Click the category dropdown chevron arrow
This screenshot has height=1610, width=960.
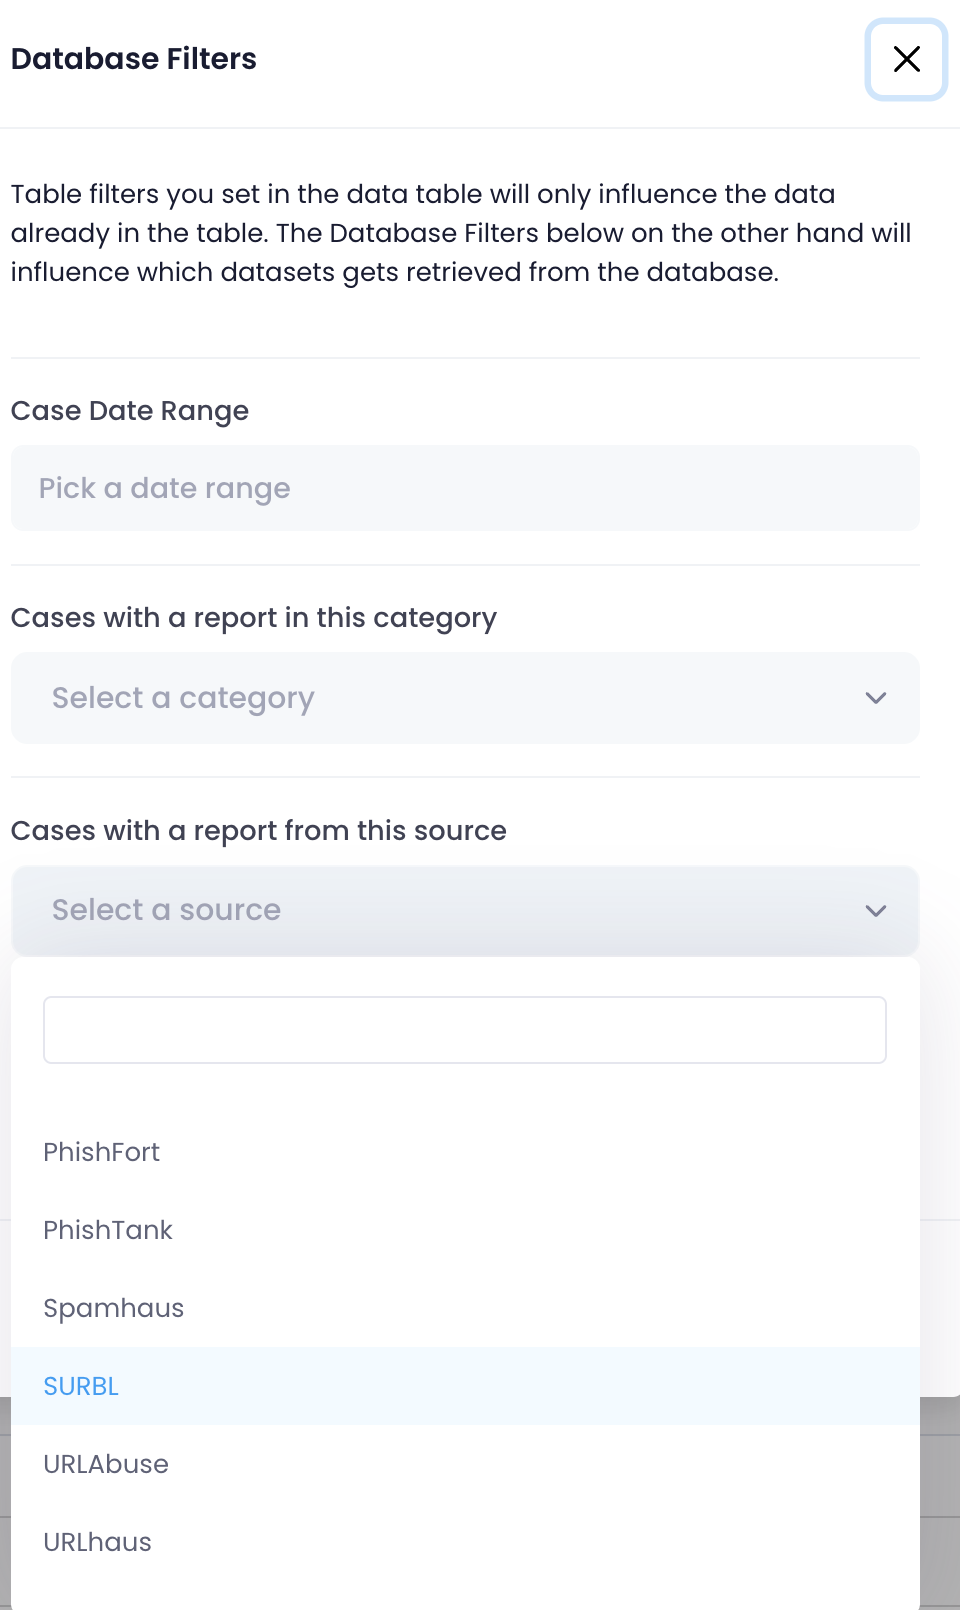[x=876, y=698]
